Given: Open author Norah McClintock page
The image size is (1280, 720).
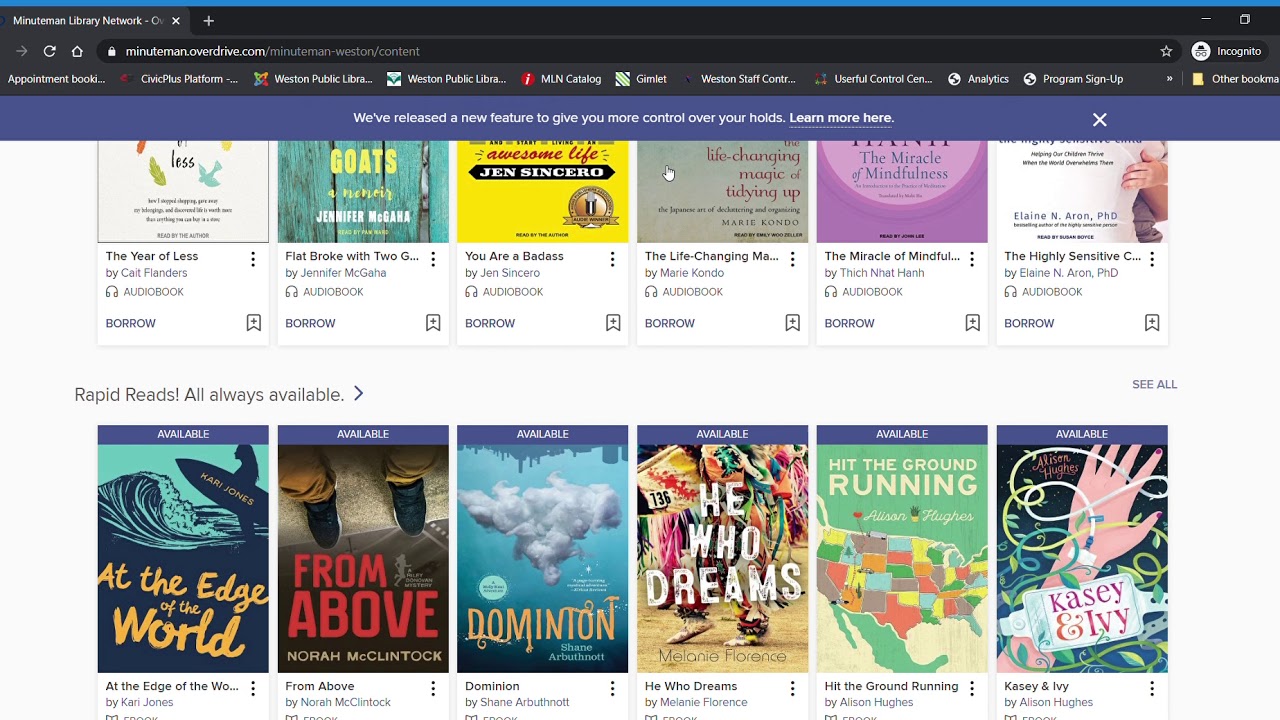Looking at the screenshot, I should 346,702.
